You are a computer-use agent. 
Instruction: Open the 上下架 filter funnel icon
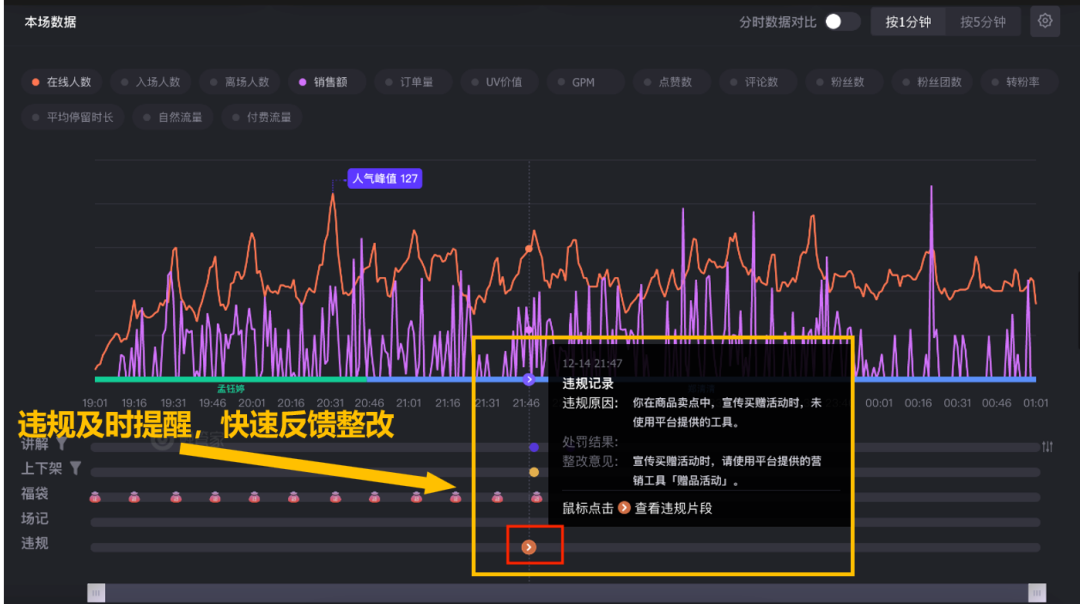point(76,468)
